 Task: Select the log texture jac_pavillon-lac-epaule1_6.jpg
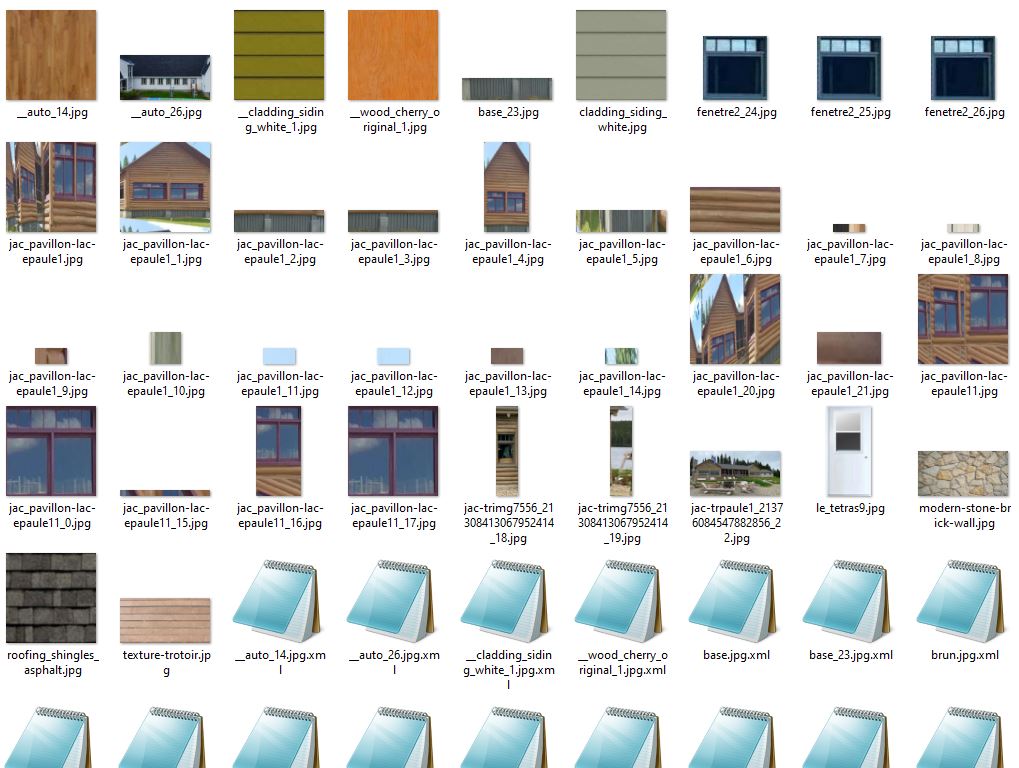pos(736,210)
